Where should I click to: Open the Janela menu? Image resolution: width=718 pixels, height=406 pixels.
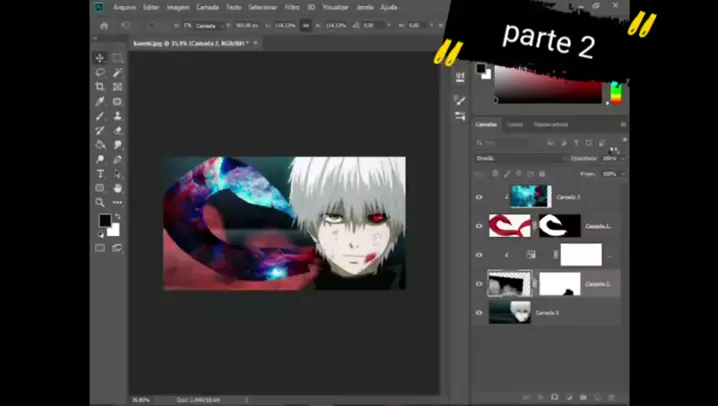click(x=364, y=7)
